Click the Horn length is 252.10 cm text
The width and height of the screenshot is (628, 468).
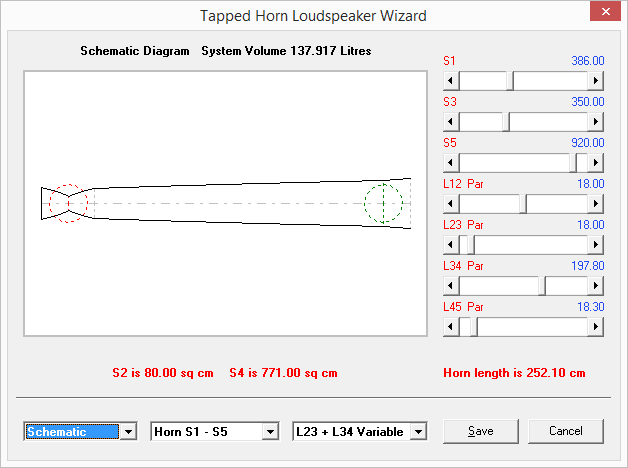pyautogui.click(x=514, y=373)
